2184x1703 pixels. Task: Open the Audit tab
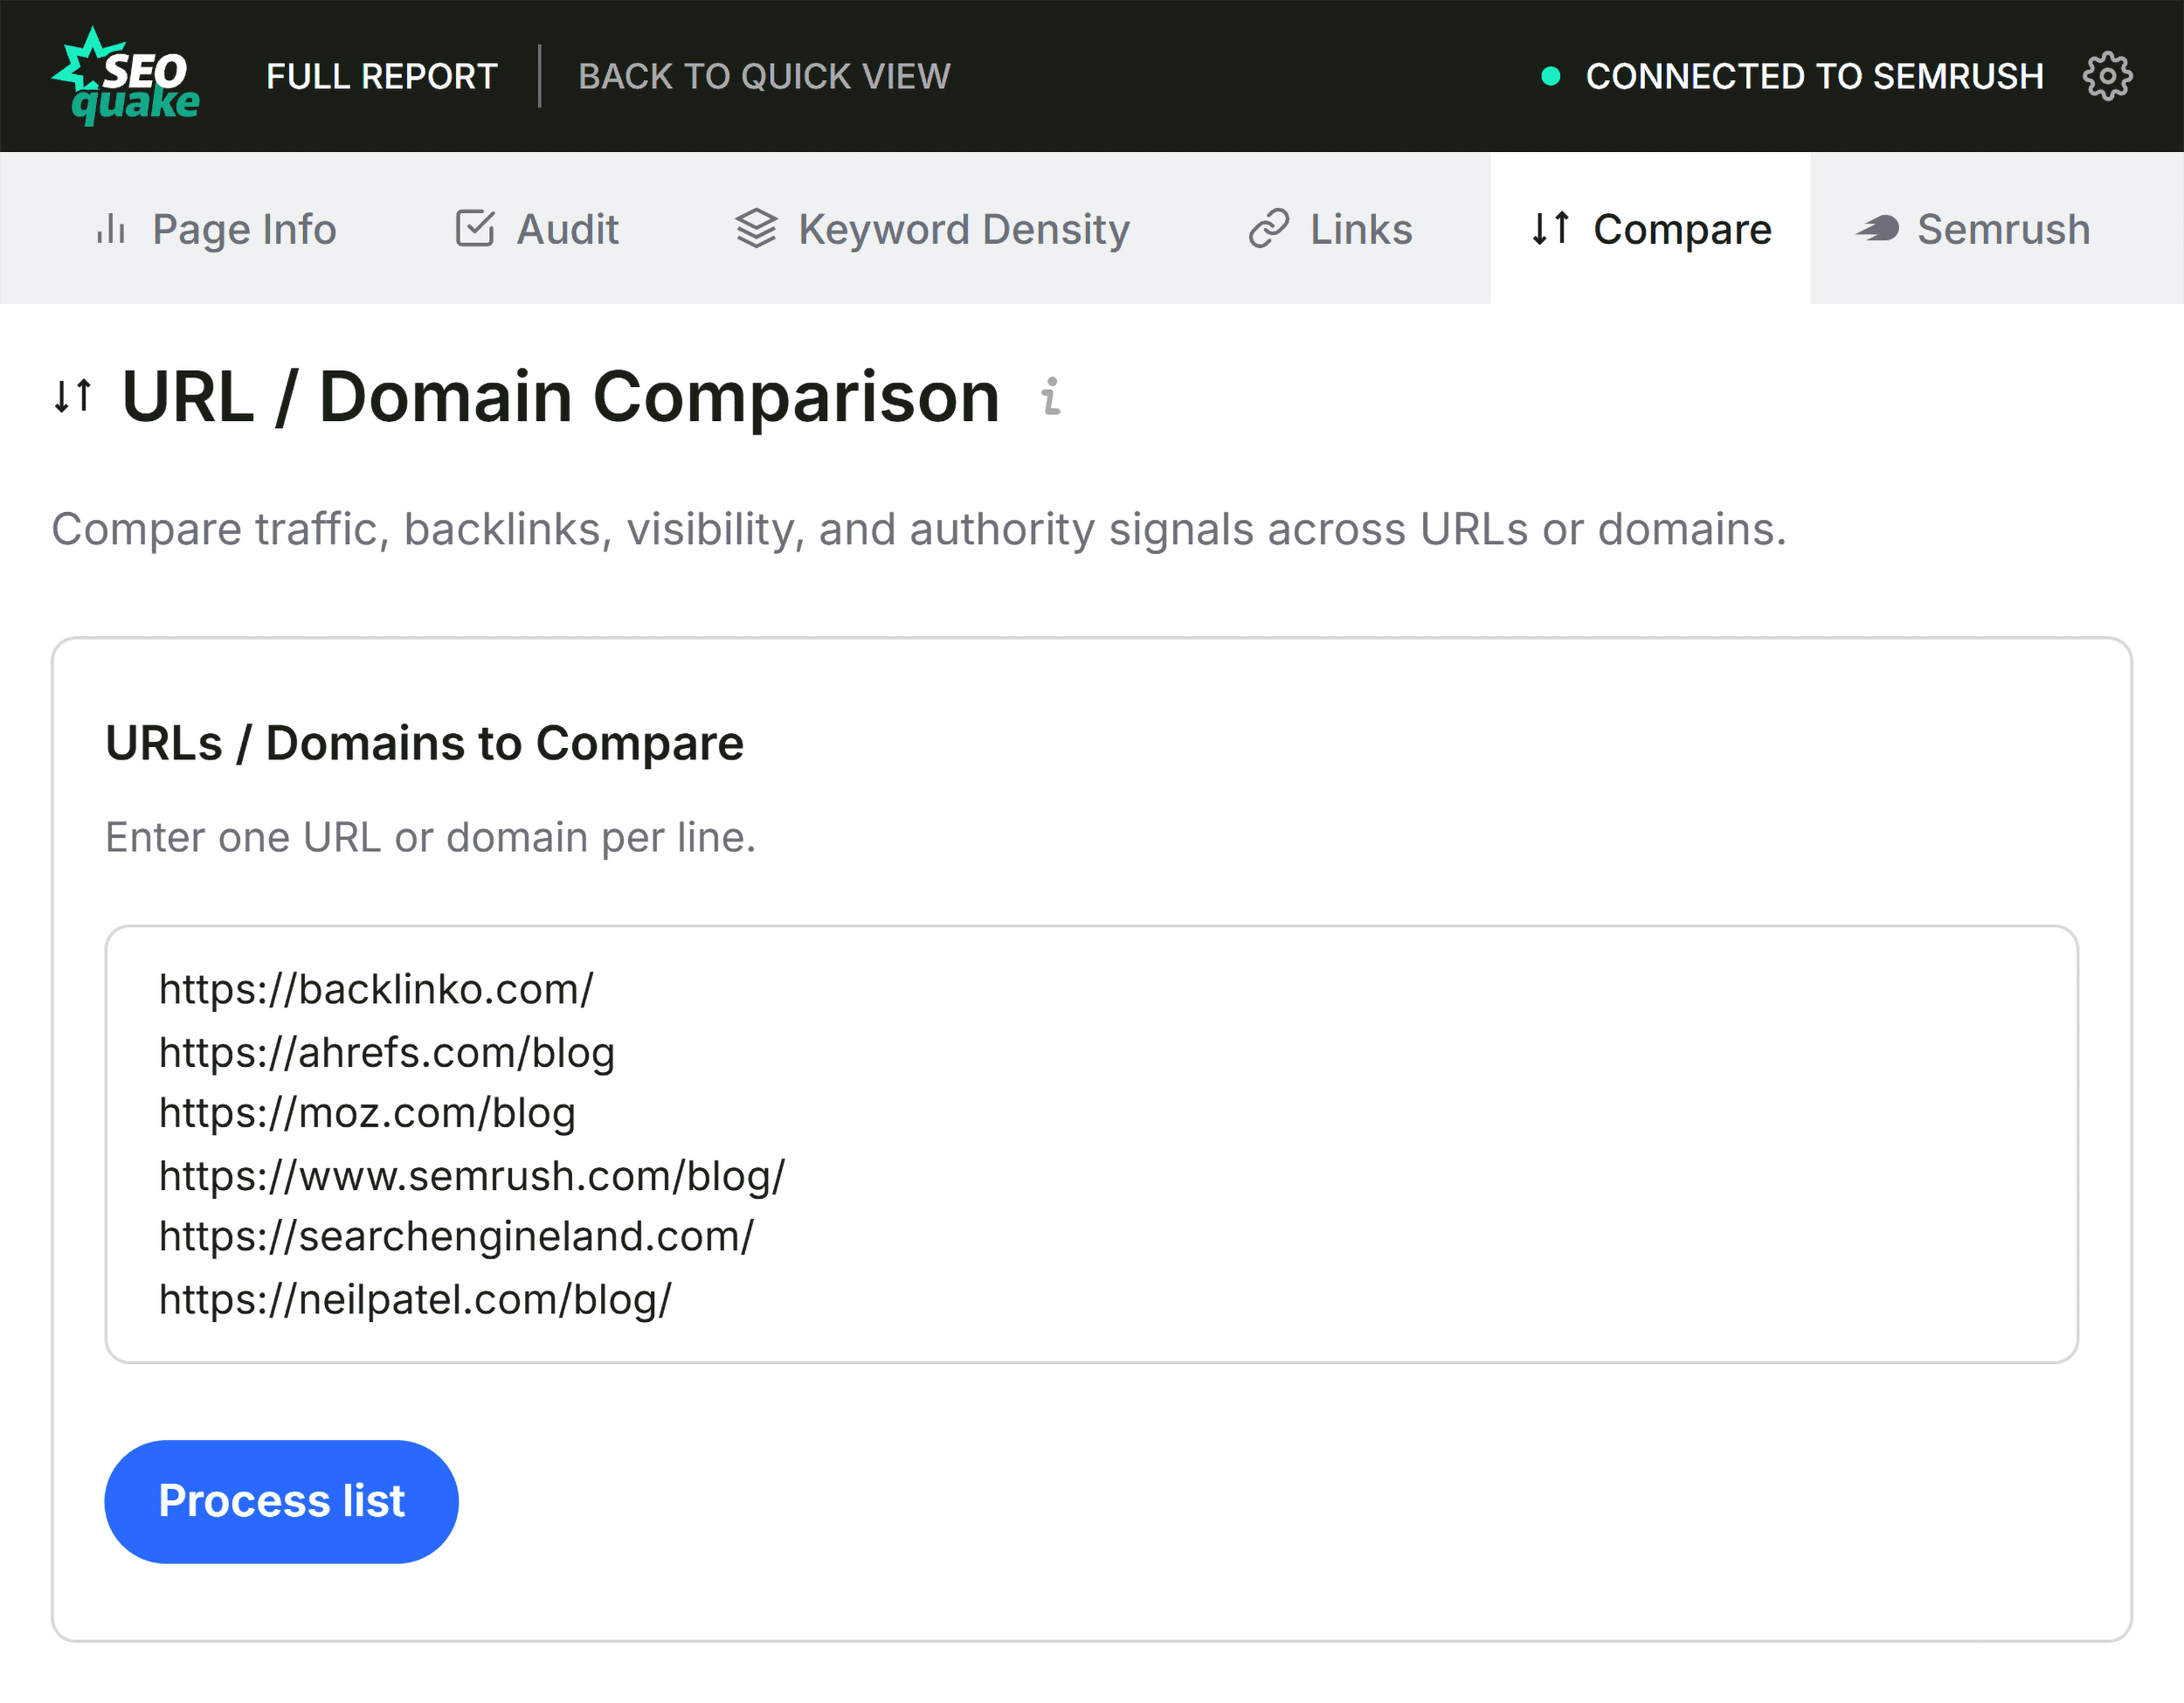(x=537, y=229)
